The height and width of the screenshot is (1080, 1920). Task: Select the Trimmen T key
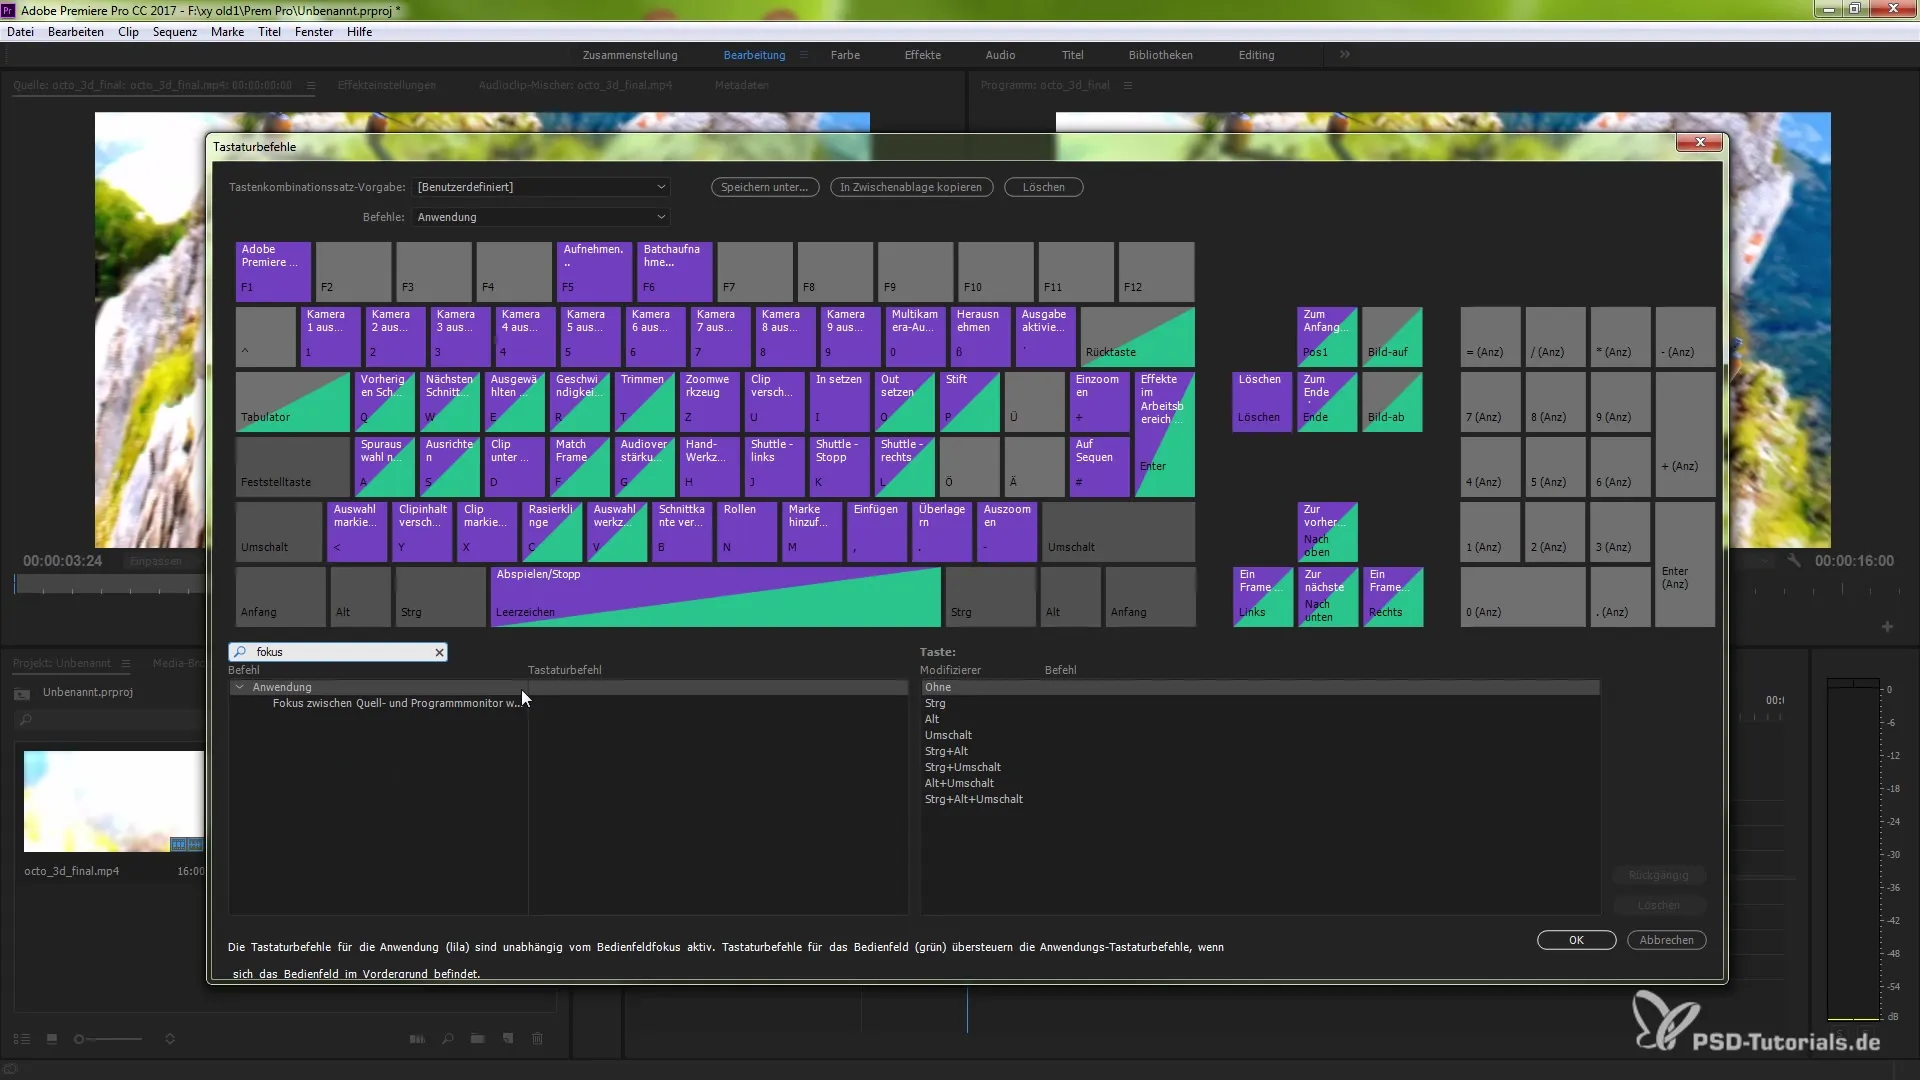645,402
